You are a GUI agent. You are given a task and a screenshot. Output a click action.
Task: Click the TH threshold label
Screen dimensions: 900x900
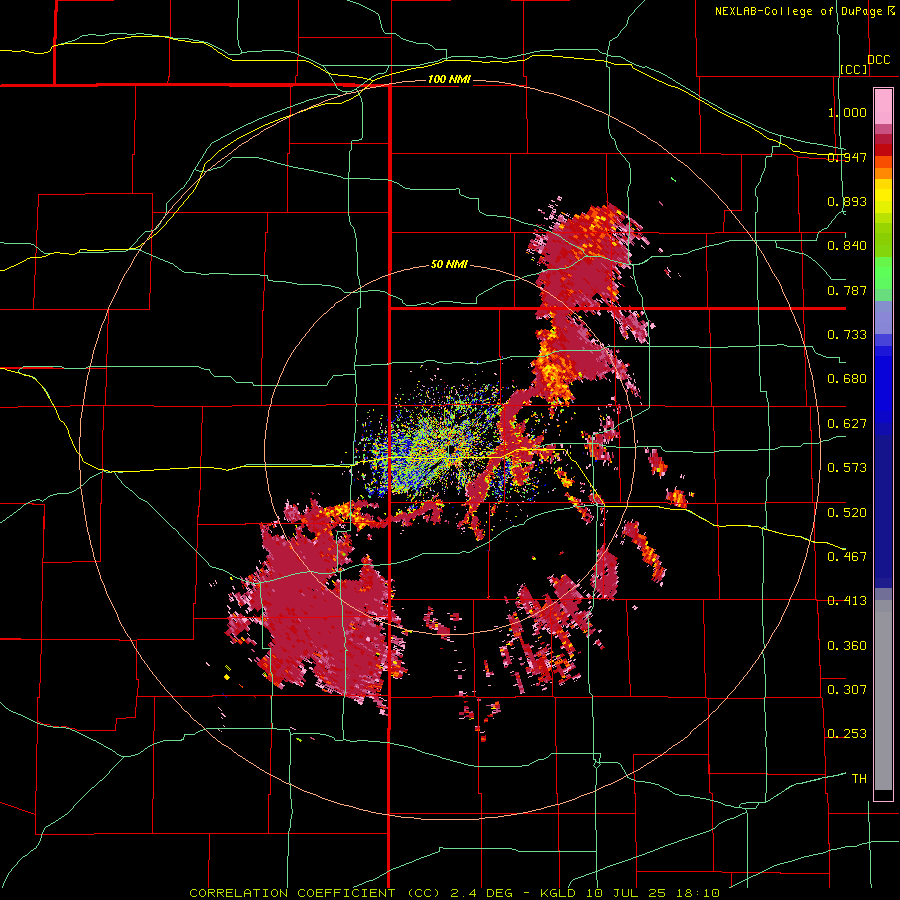pyautogui.click(x=859, y=779)
